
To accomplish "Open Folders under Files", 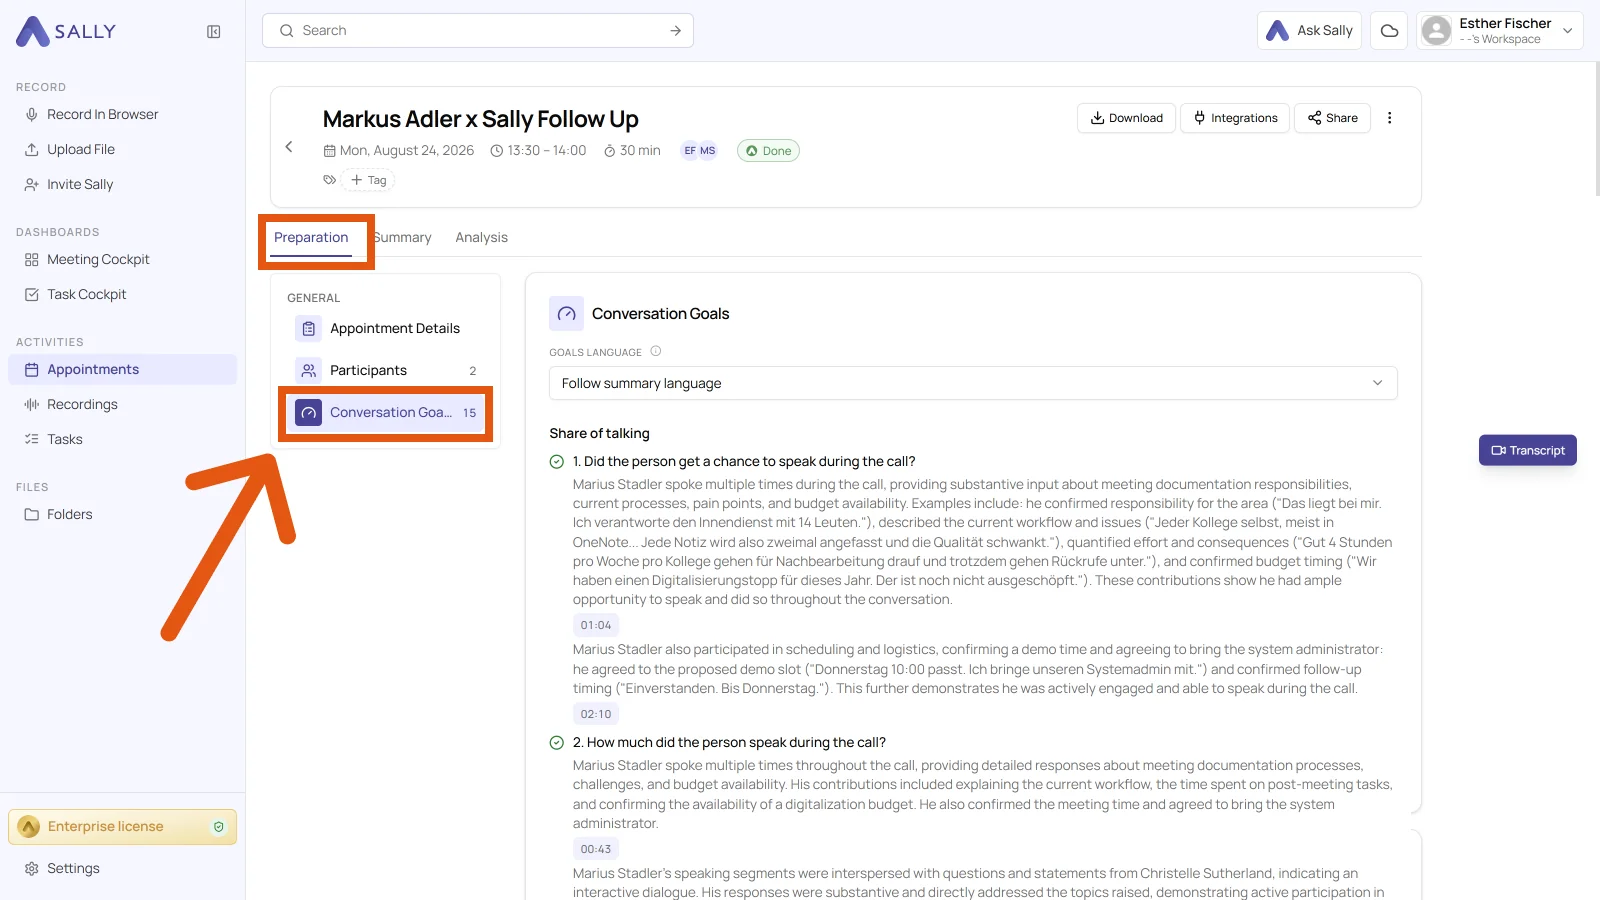I will [x=123, y=515].
